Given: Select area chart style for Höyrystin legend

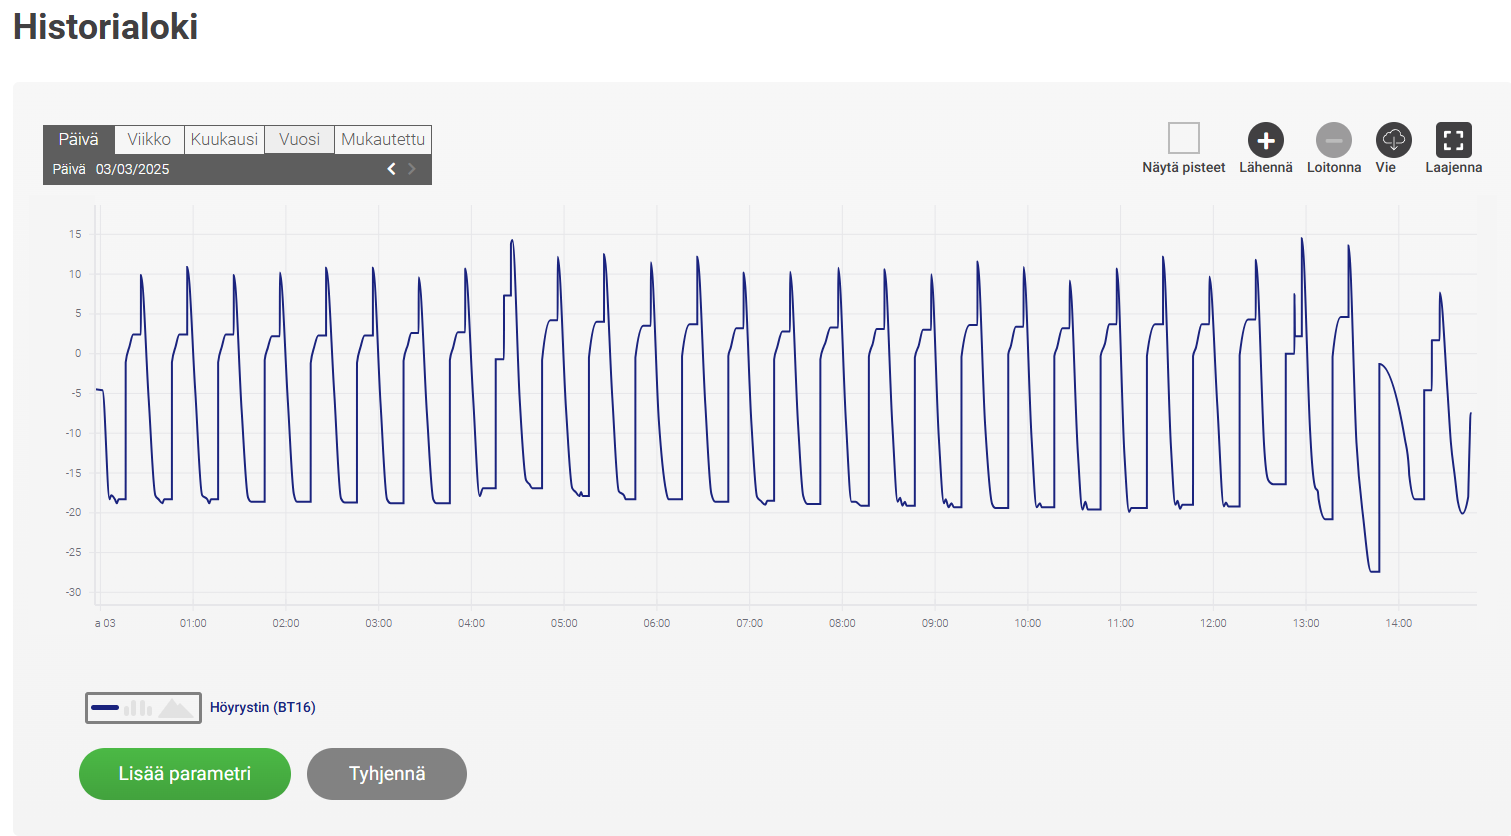Looking at the screenshot, I should click(x=176, y=708).
